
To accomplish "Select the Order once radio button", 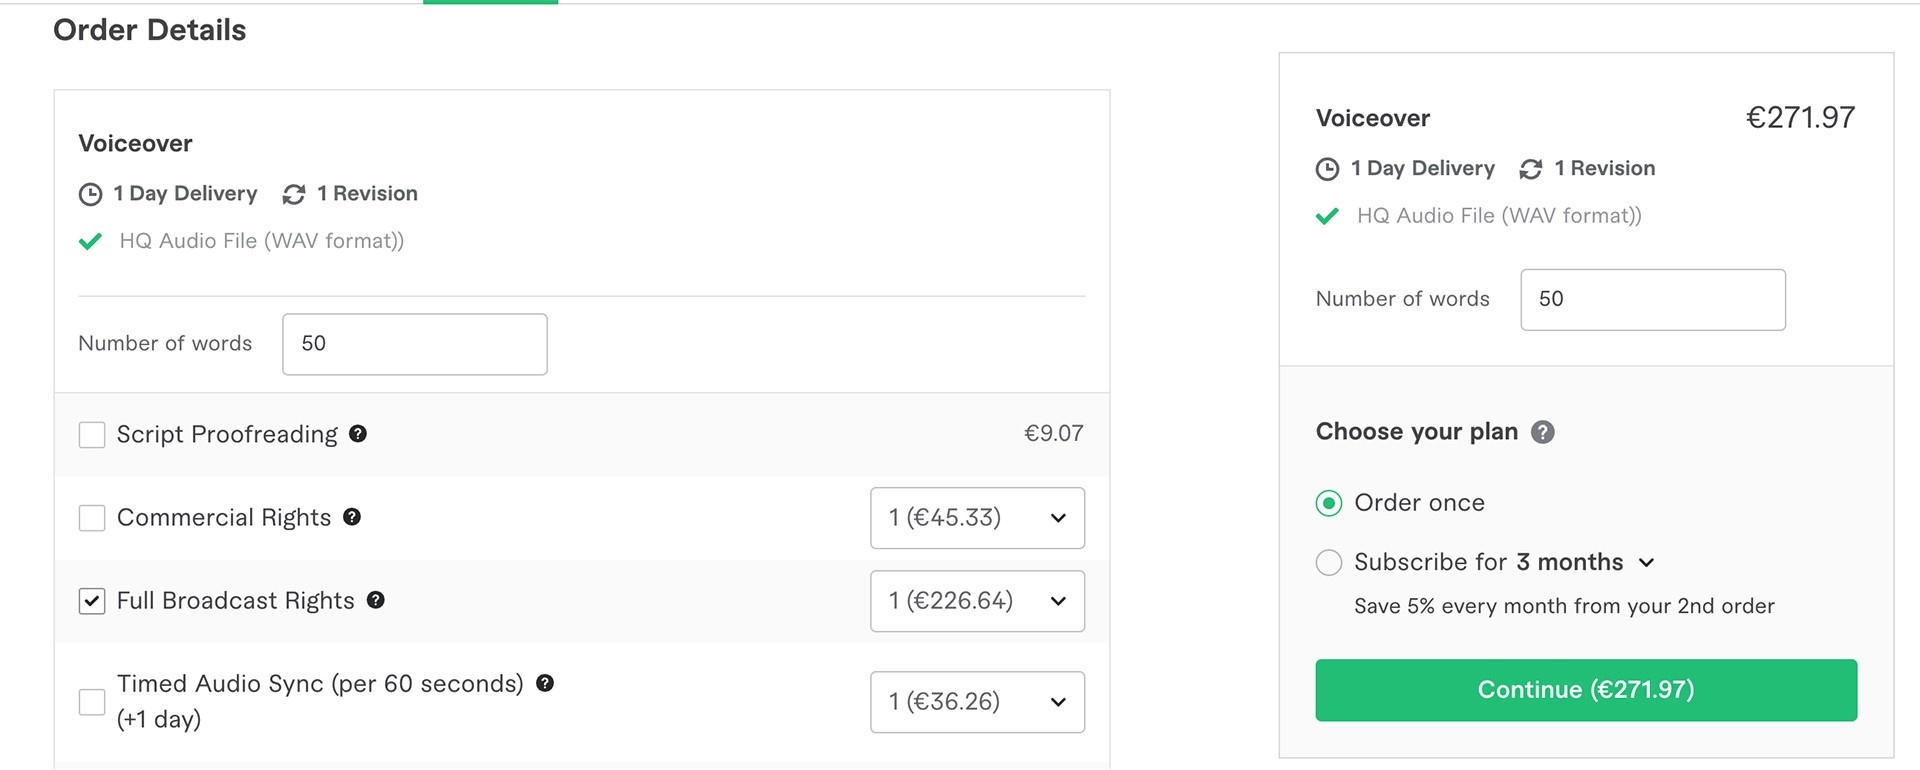I will tap(1329, 503).
